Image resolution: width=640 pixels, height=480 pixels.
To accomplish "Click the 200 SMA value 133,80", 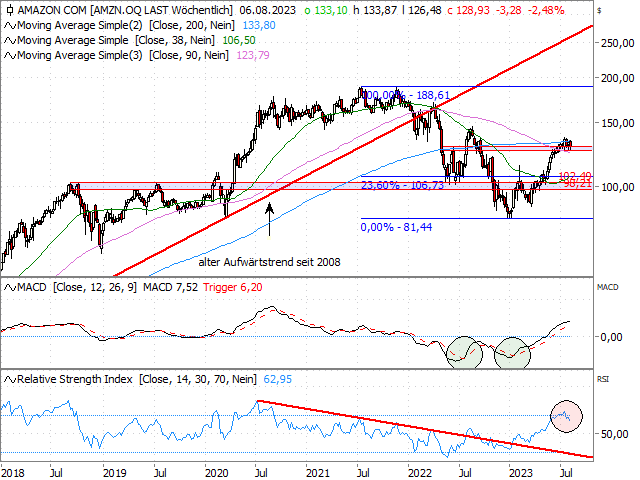I will 259,25.
